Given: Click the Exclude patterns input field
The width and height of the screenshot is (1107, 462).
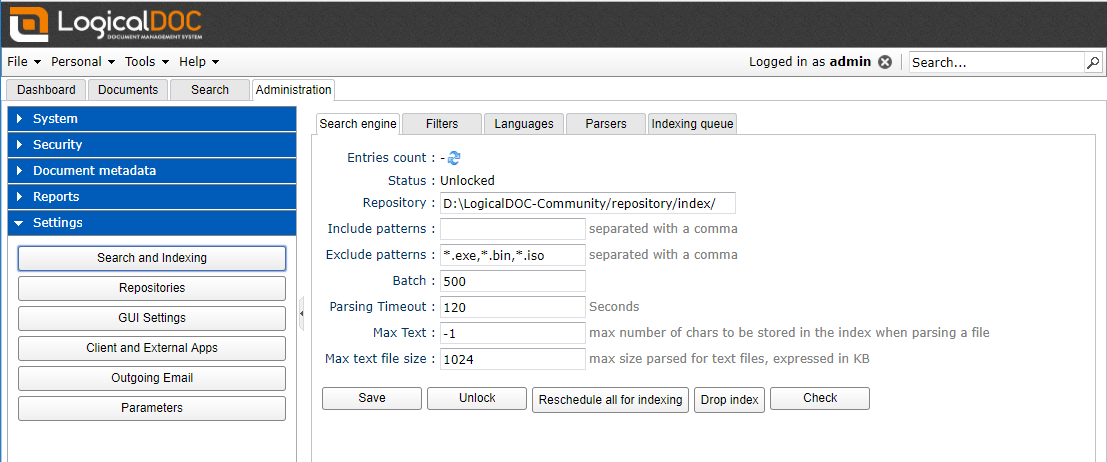Looking at the screenshot, I should click(512, 255).
